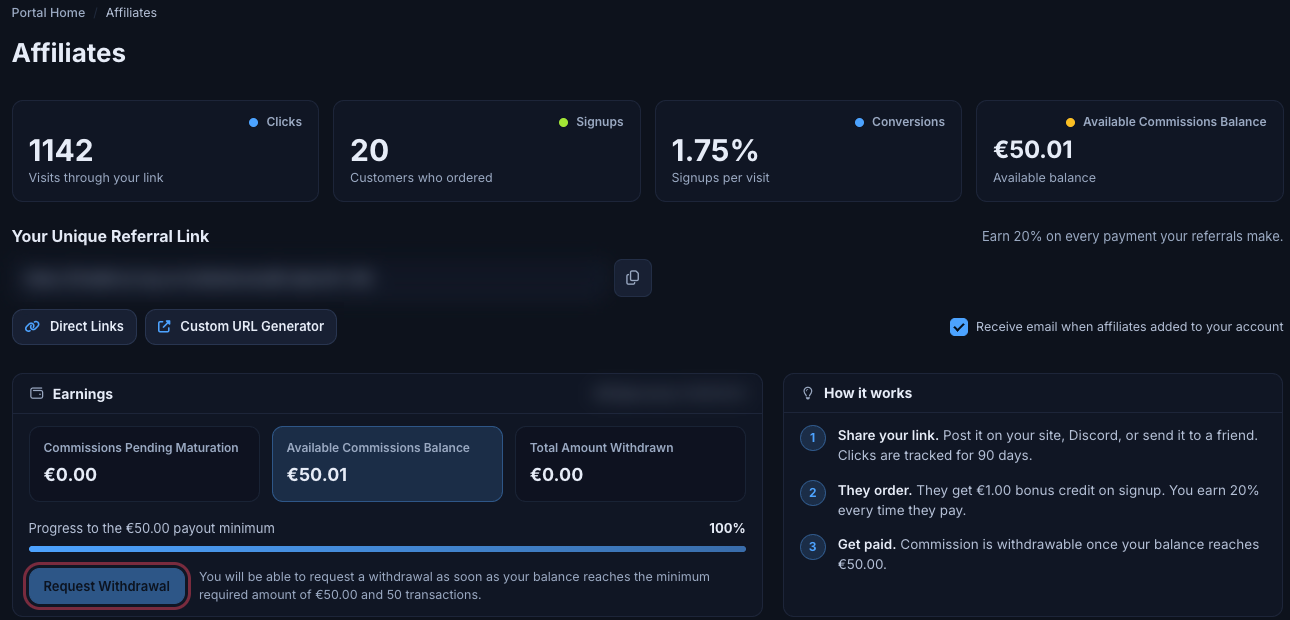The height and width of the screenshot is (620, 1290).
Task: Click the step 2 number badge
Action: 813,493
